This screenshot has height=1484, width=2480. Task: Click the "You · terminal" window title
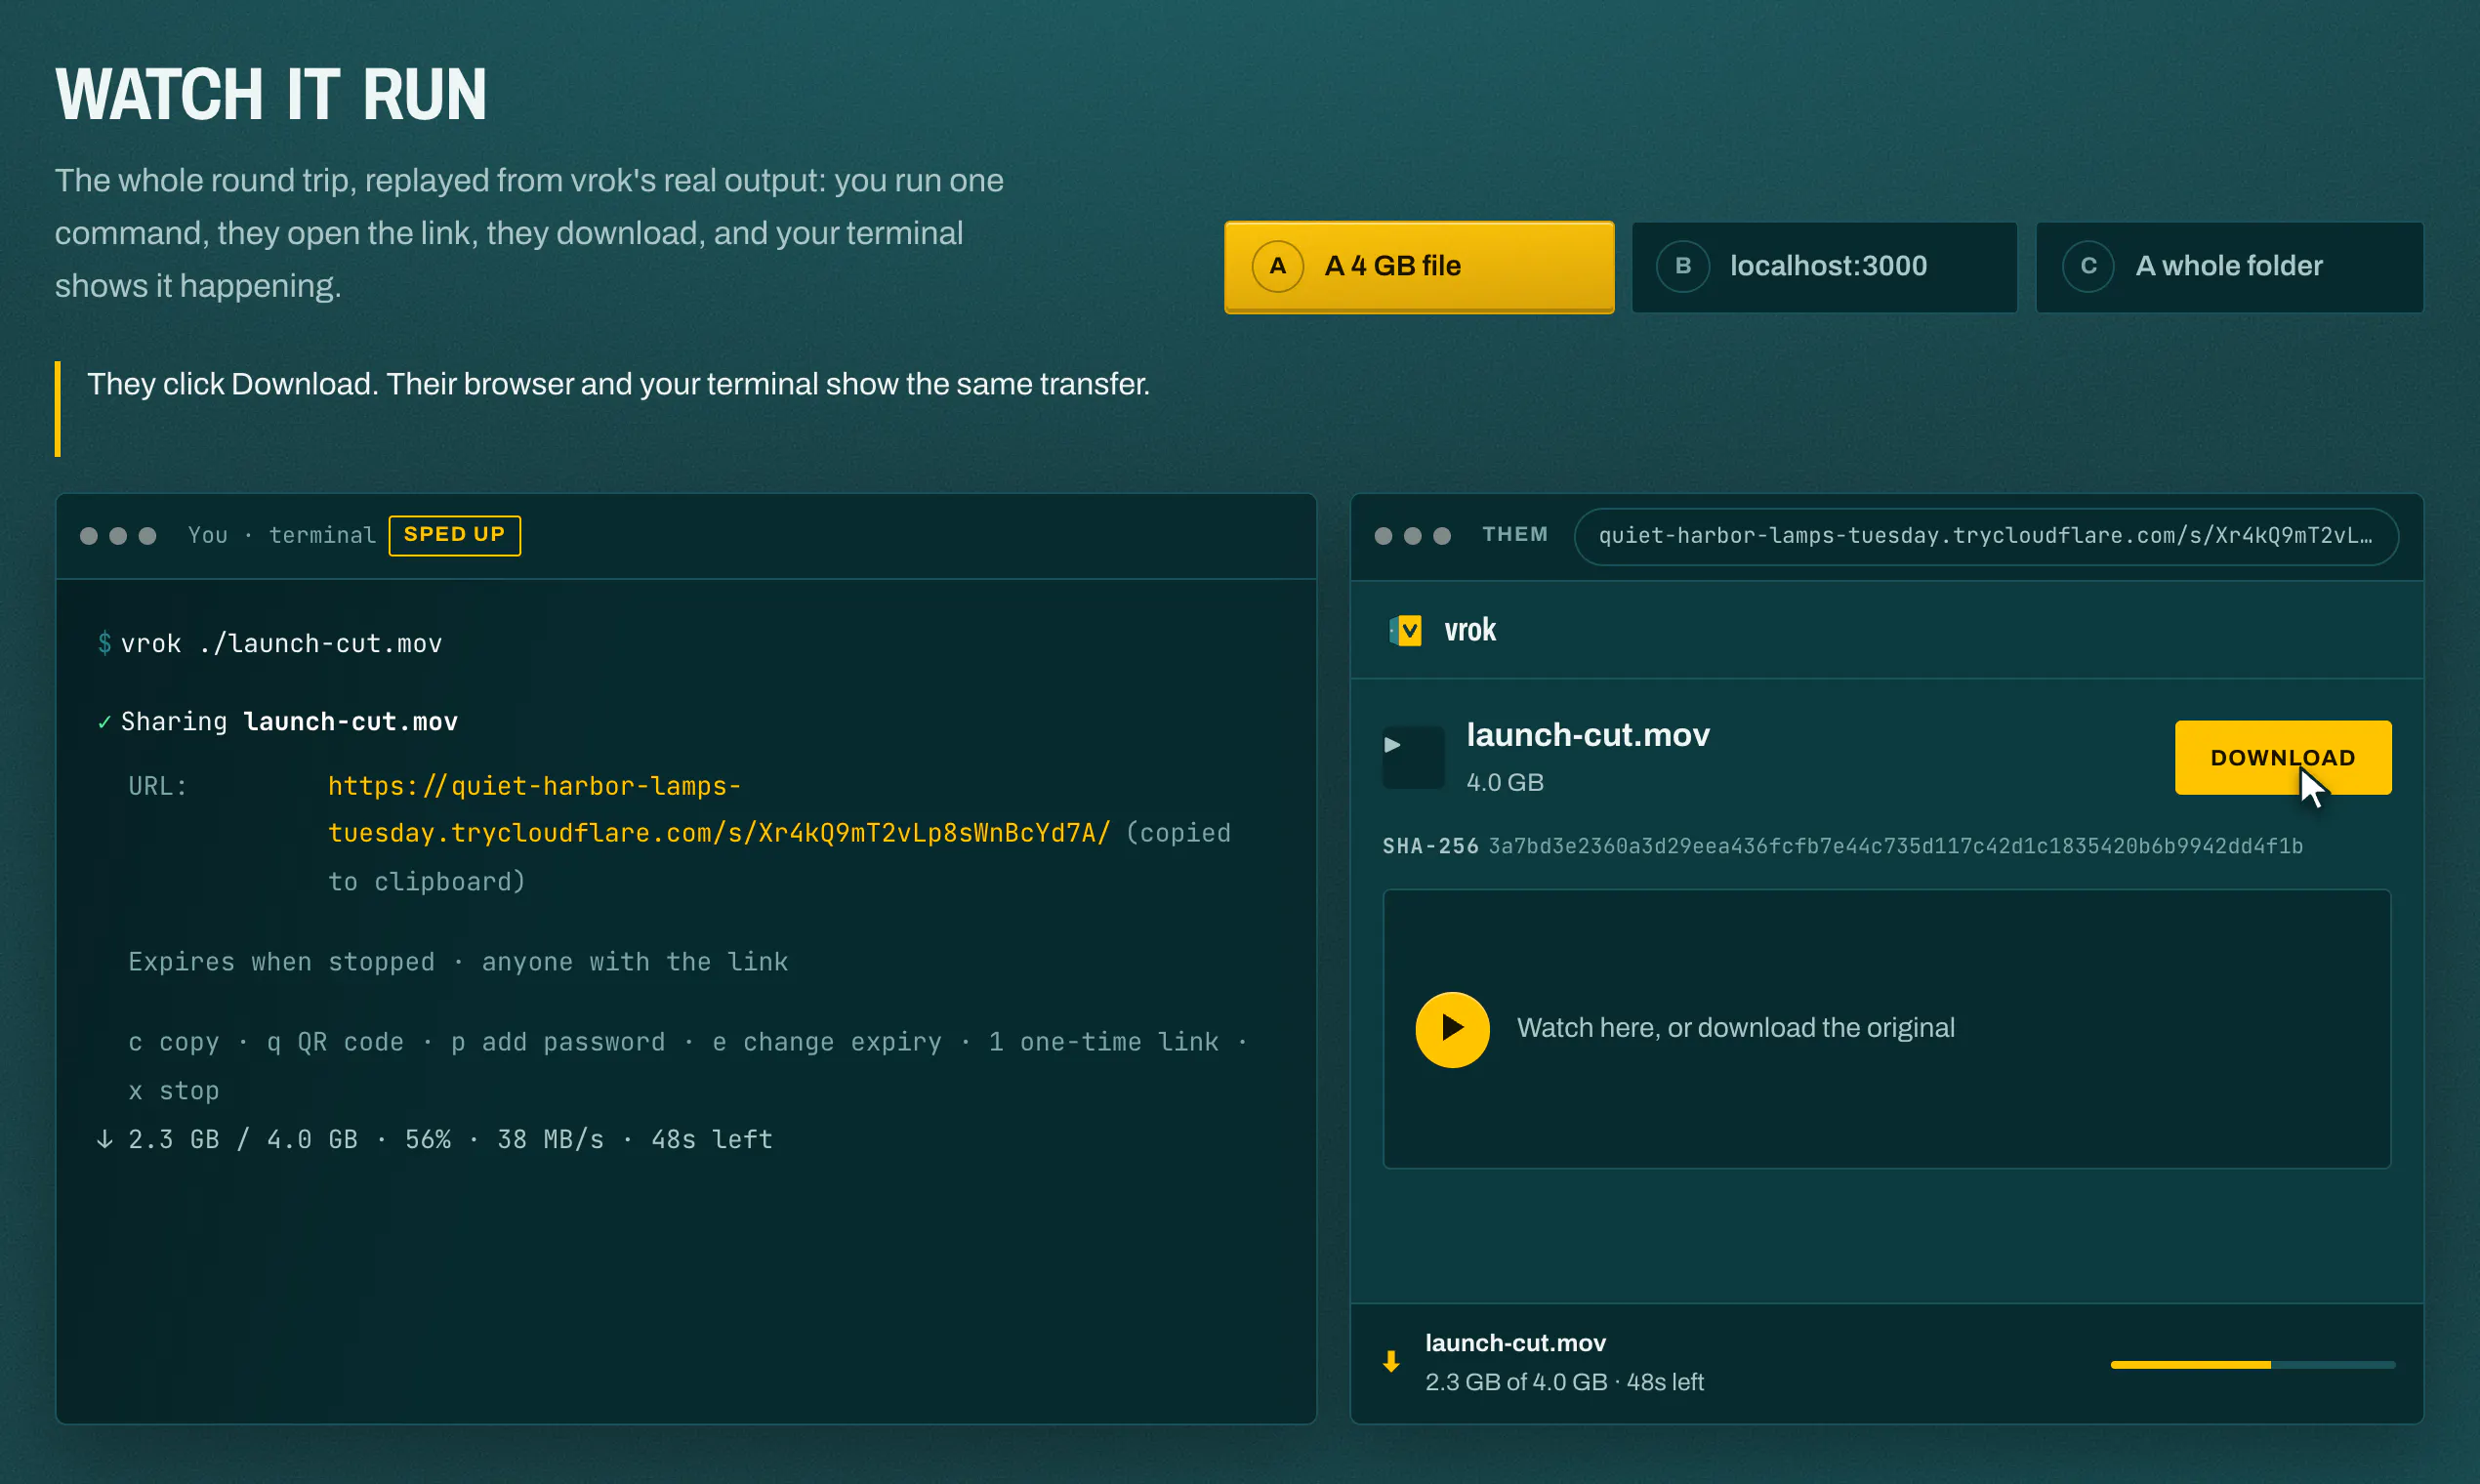click(x=282, y=536)
